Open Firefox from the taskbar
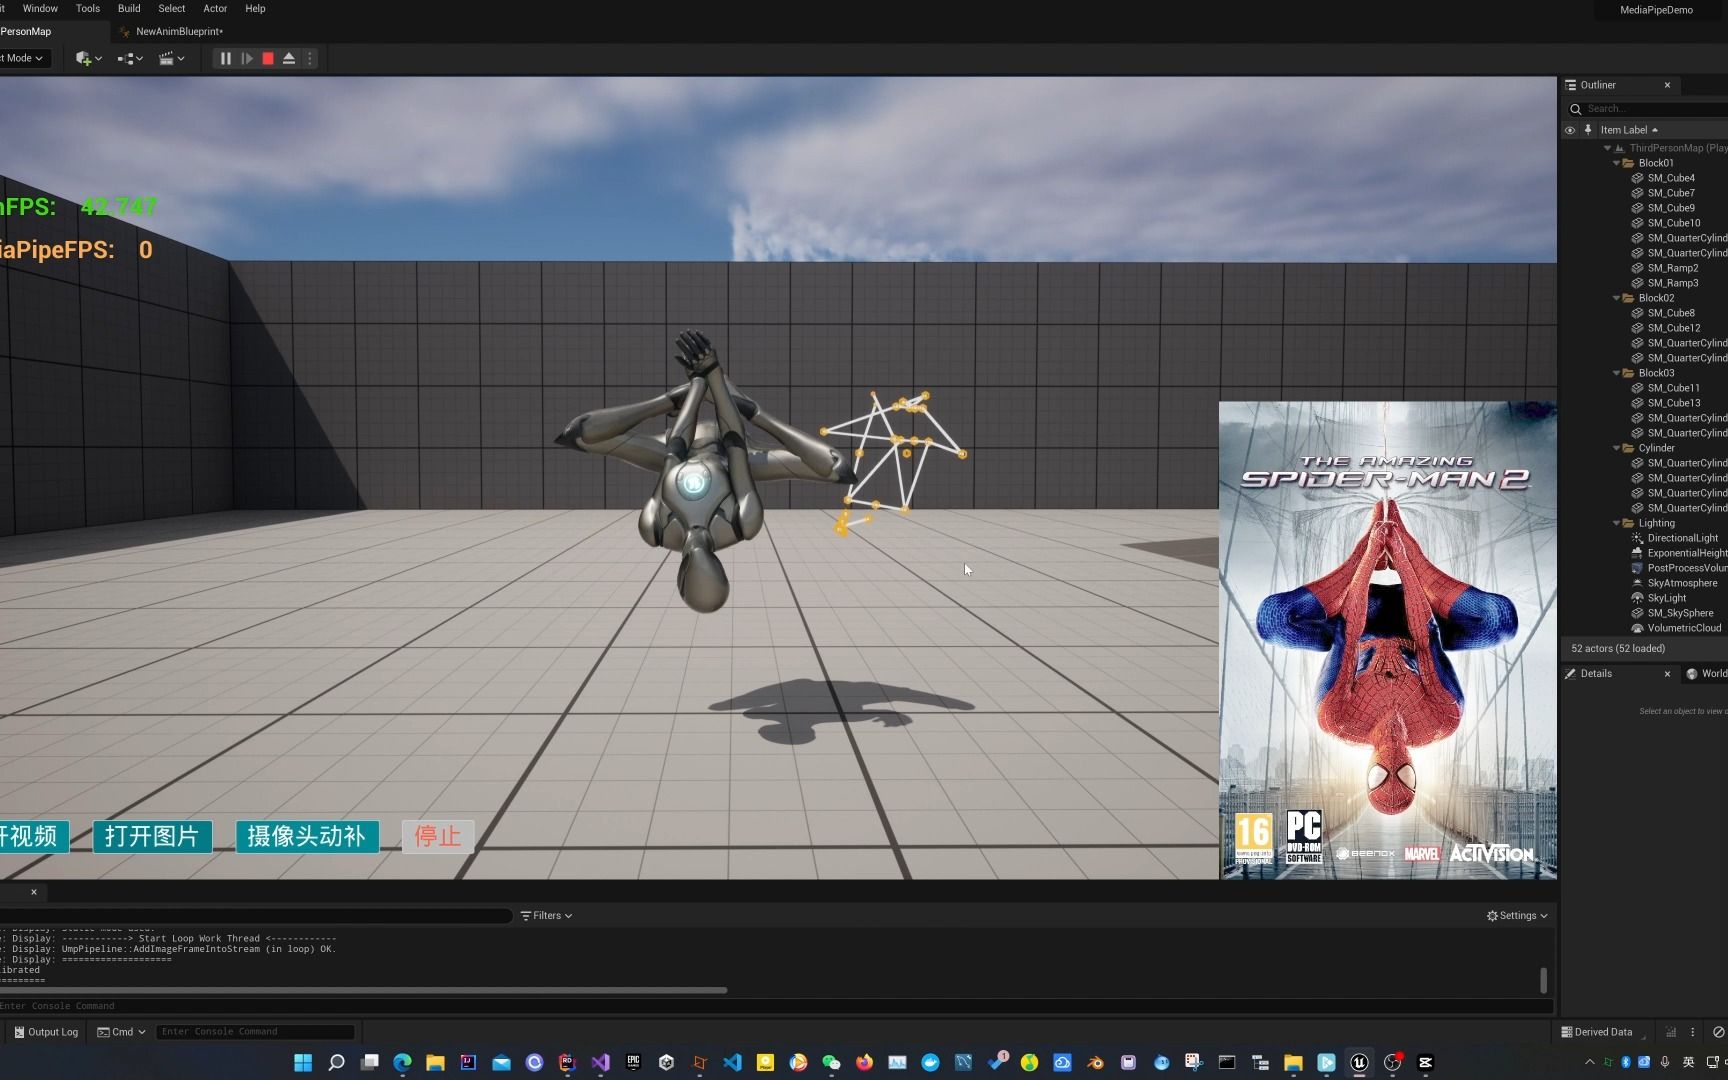 [x=864, y=1062]
